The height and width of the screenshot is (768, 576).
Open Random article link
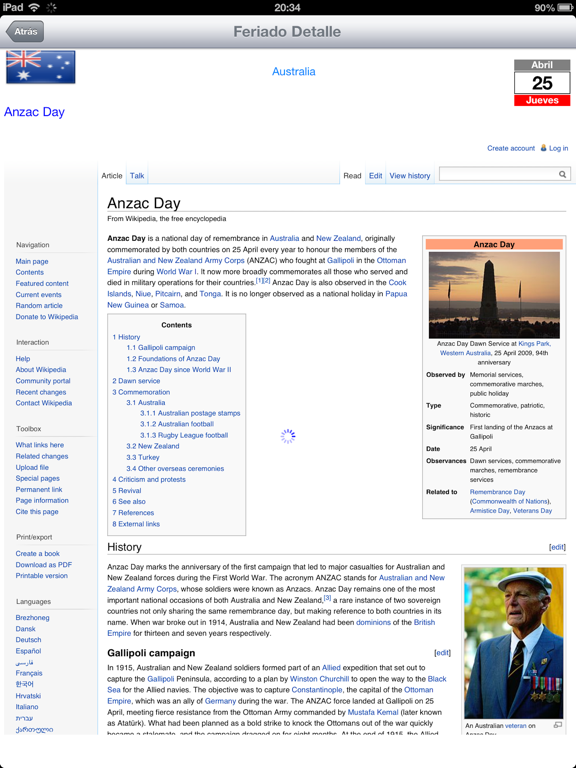(39, 305)
